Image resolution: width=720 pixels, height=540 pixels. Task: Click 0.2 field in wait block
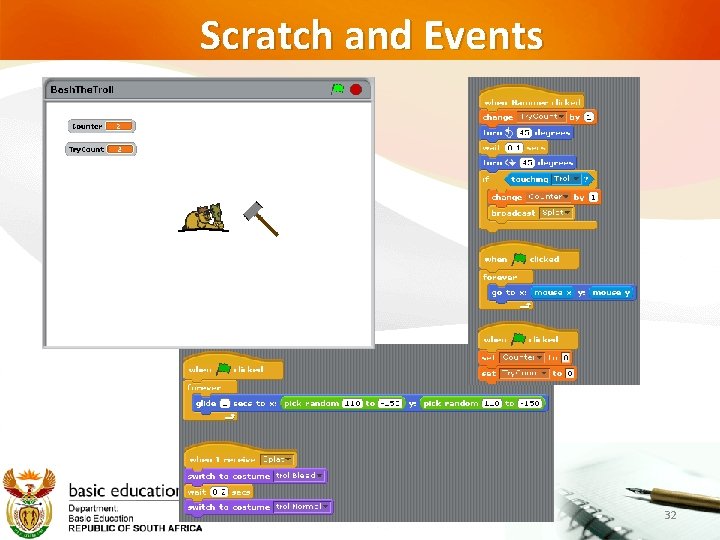pyautogui.click(x=219, y=492)
